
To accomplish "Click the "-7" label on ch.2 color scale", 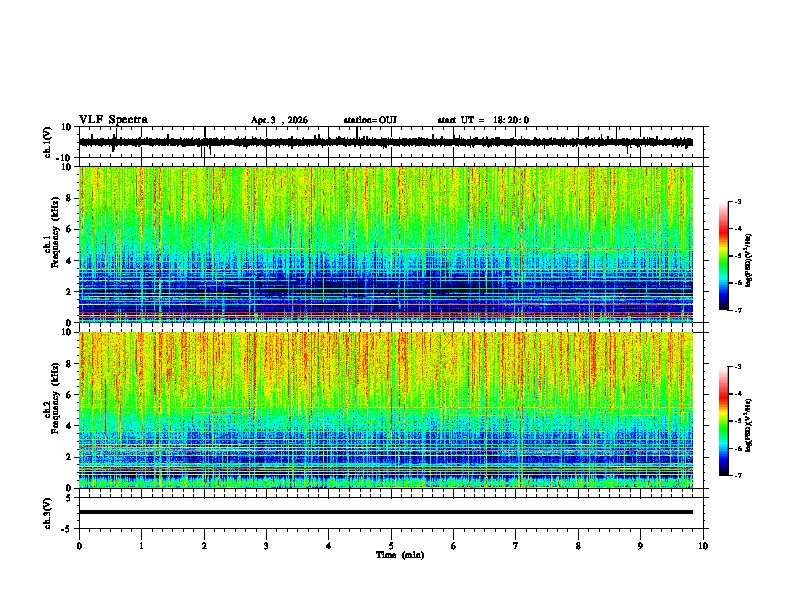I will point(737,476).
